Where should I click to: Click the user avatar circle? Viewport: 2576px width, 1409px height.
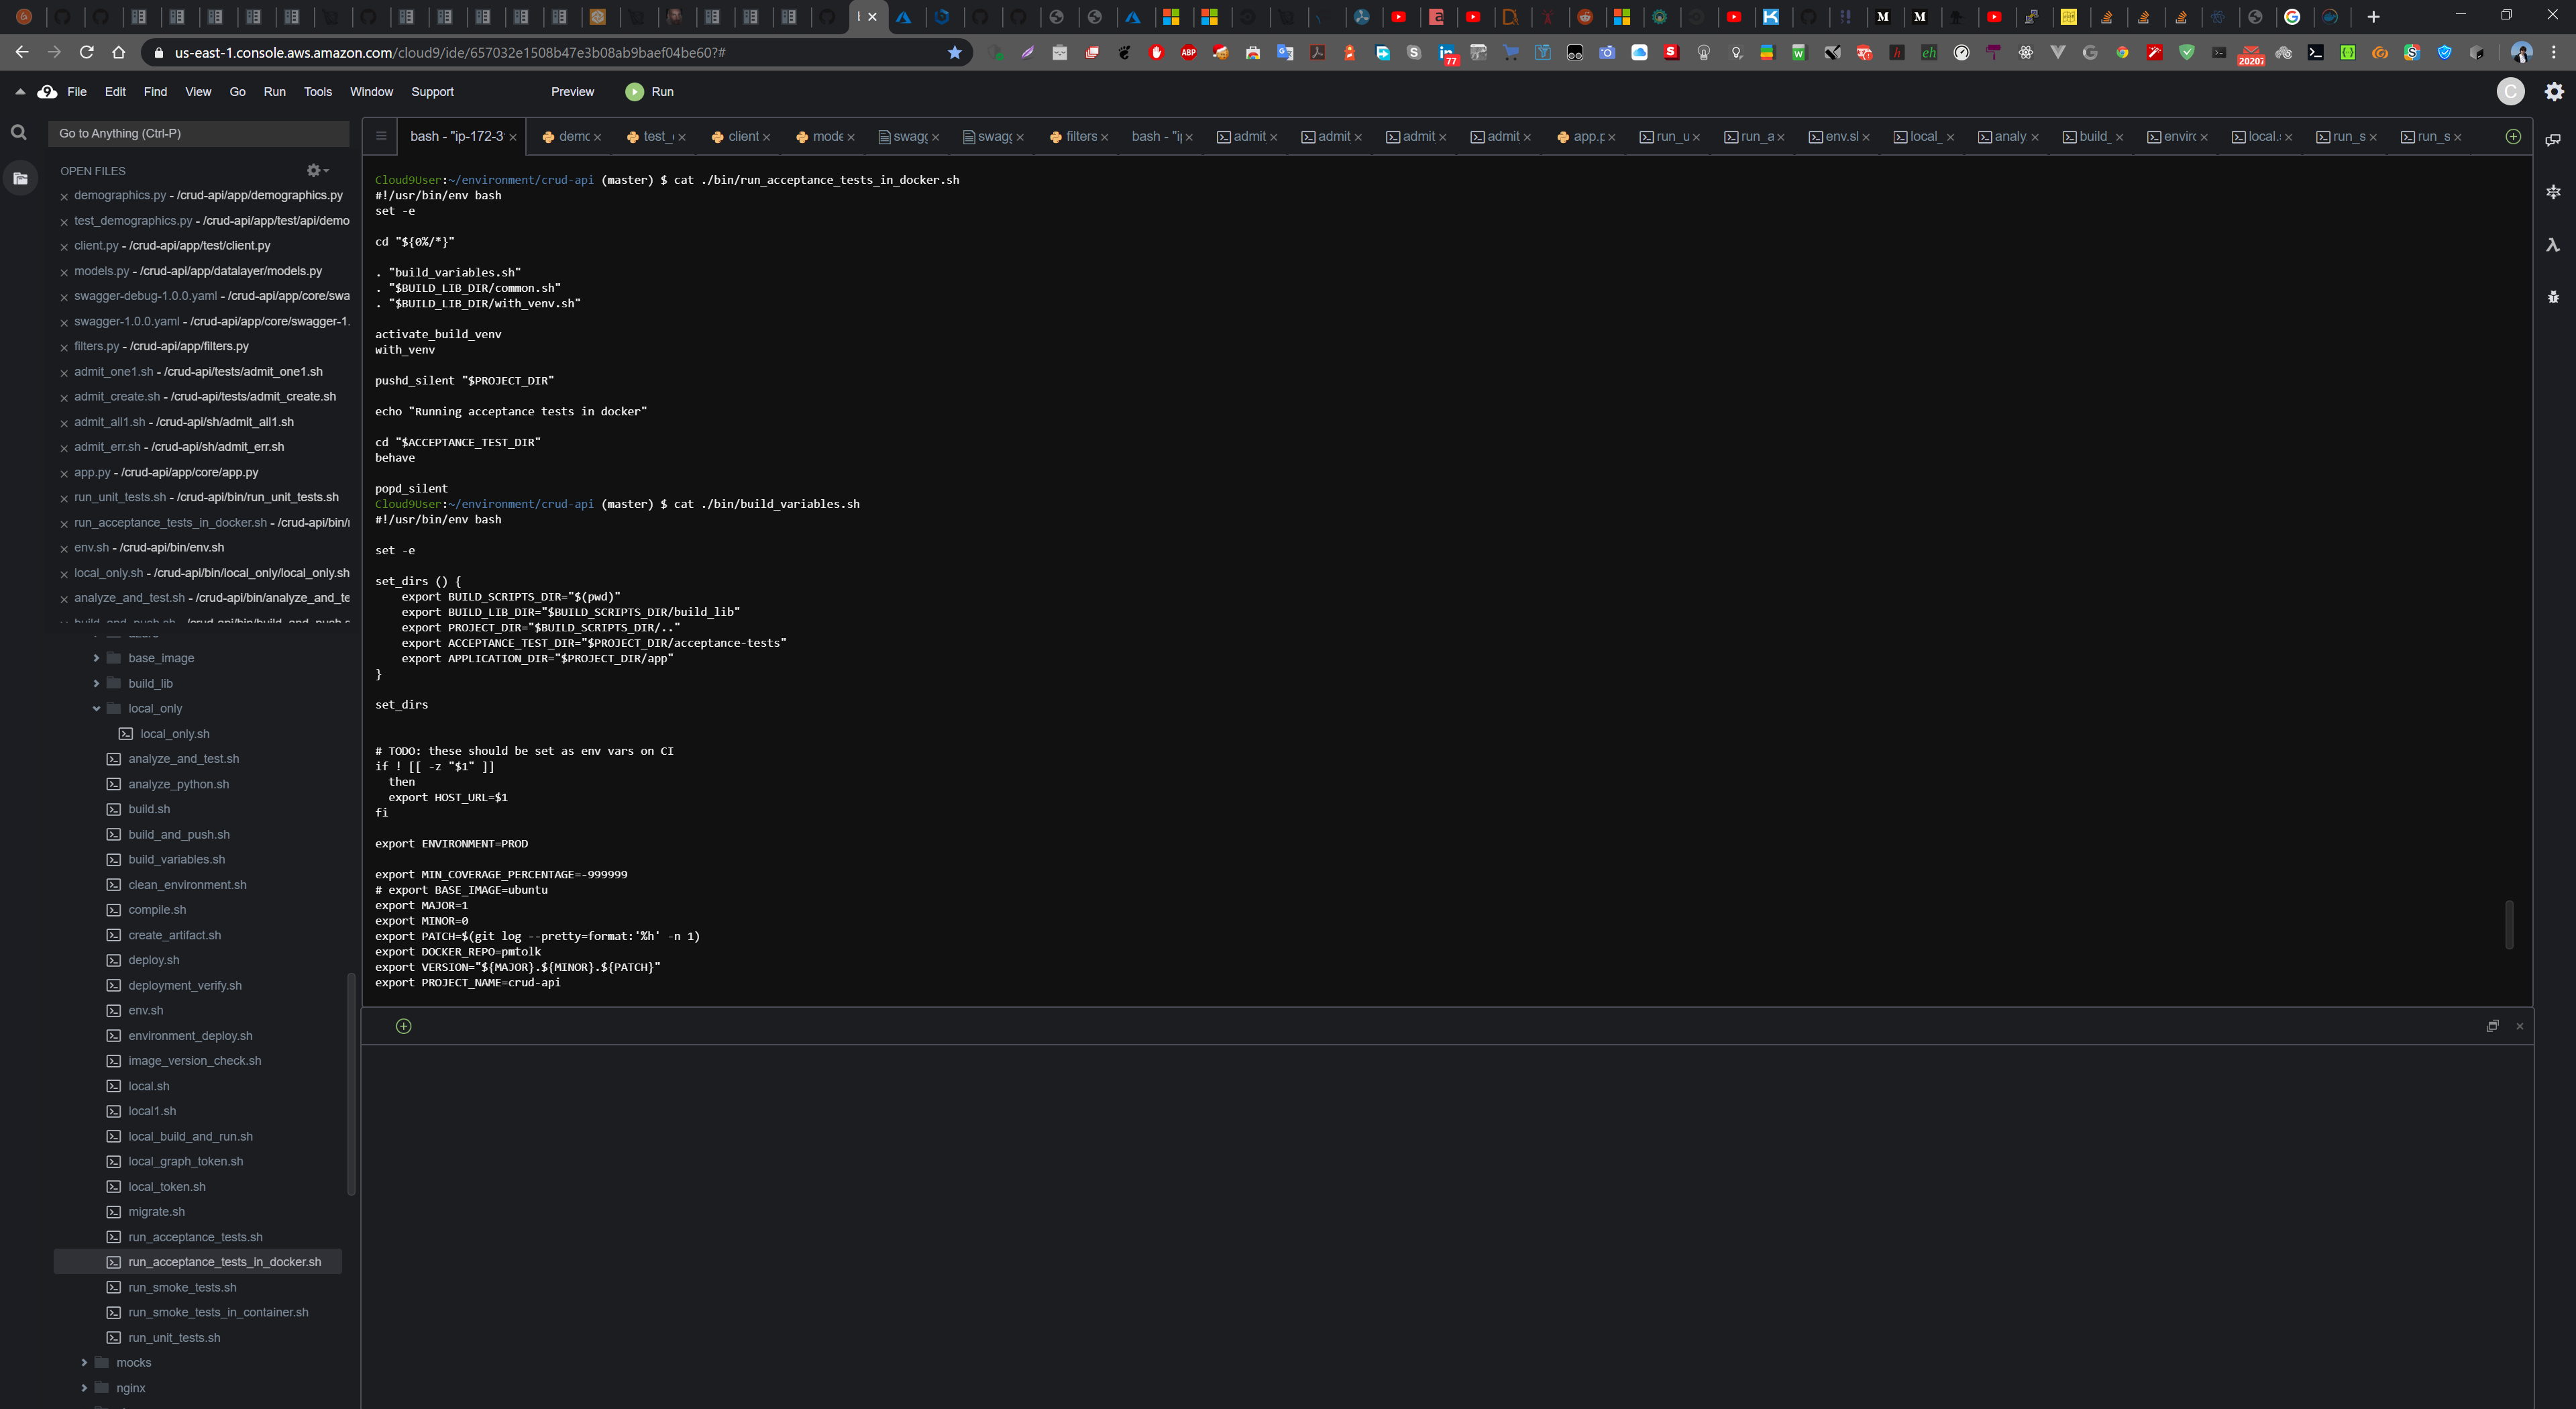(2510, 92)
